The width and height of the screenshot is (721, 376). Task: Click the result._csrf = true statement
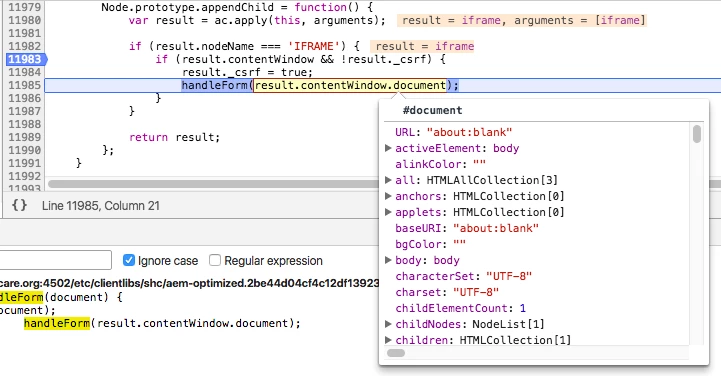click(x=247, y=72)
